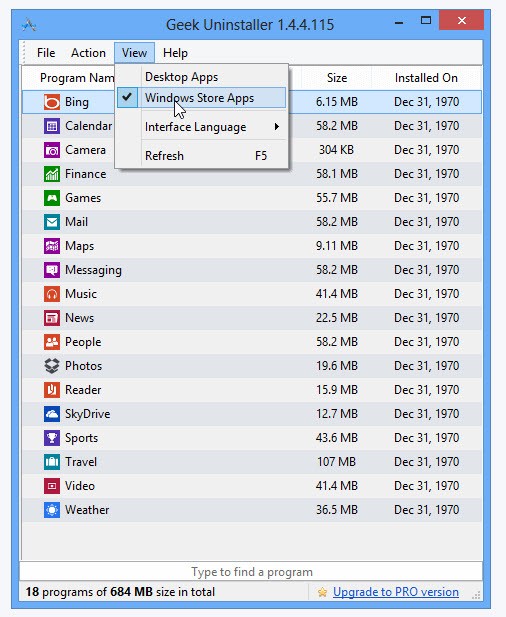Click the Weather sun icon
Viewport: 506px width, 617px height.
52,510
